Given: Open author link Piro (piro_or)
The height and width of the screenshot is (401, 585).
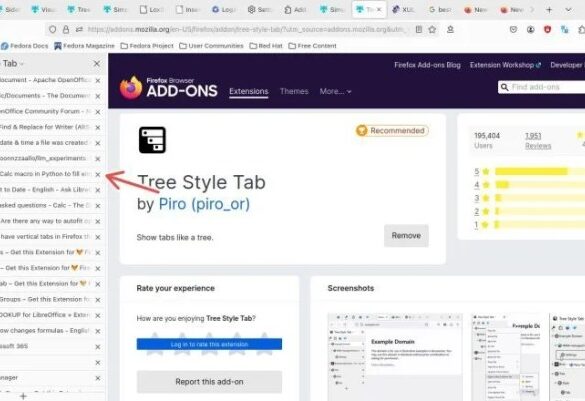Looking at the screenshot, I should pyautogui.click(x=204, y=204).
